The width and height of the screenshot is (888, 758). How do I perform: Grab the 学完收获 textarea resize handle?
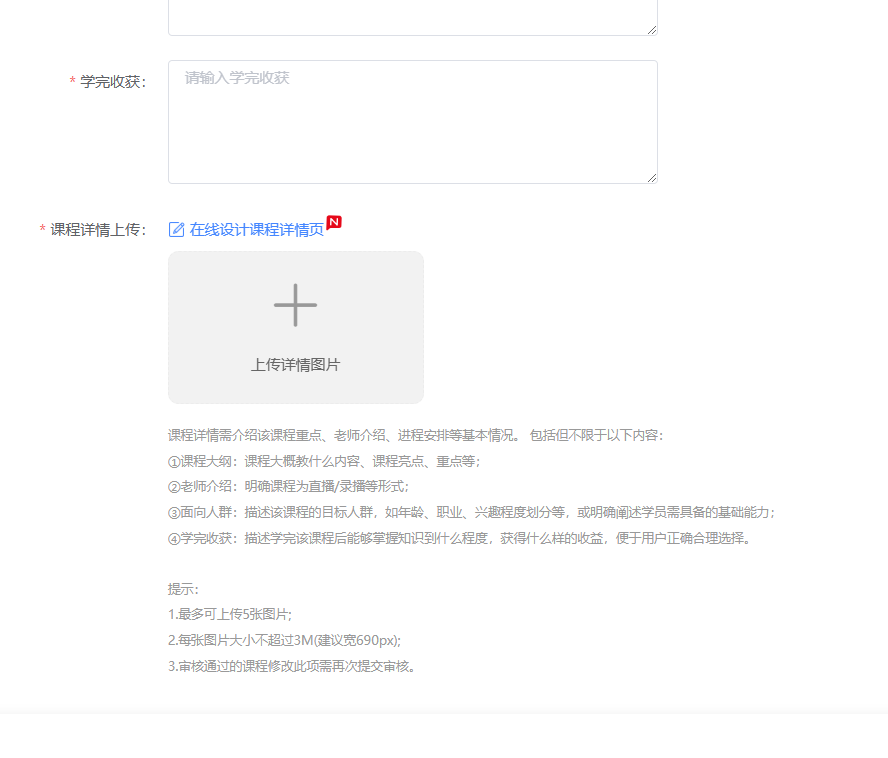tap(652, 178)
